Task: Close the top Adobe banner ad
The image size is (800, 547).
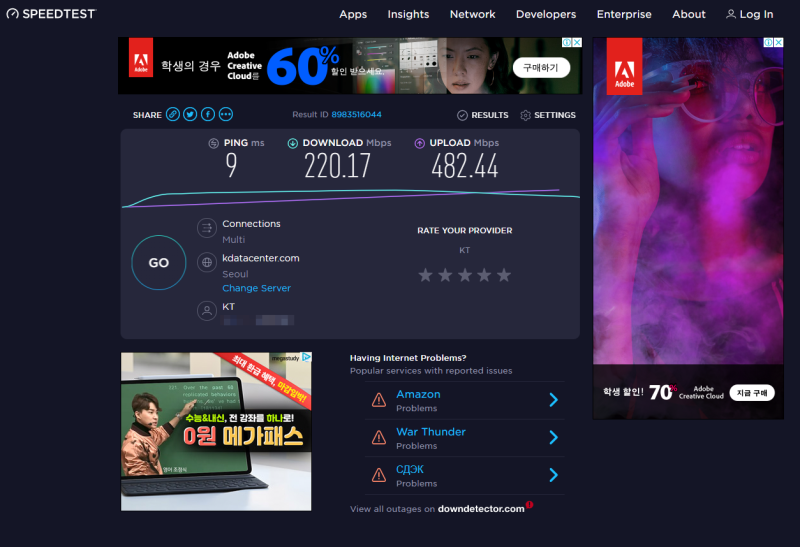Action: (x=577, y=42)
